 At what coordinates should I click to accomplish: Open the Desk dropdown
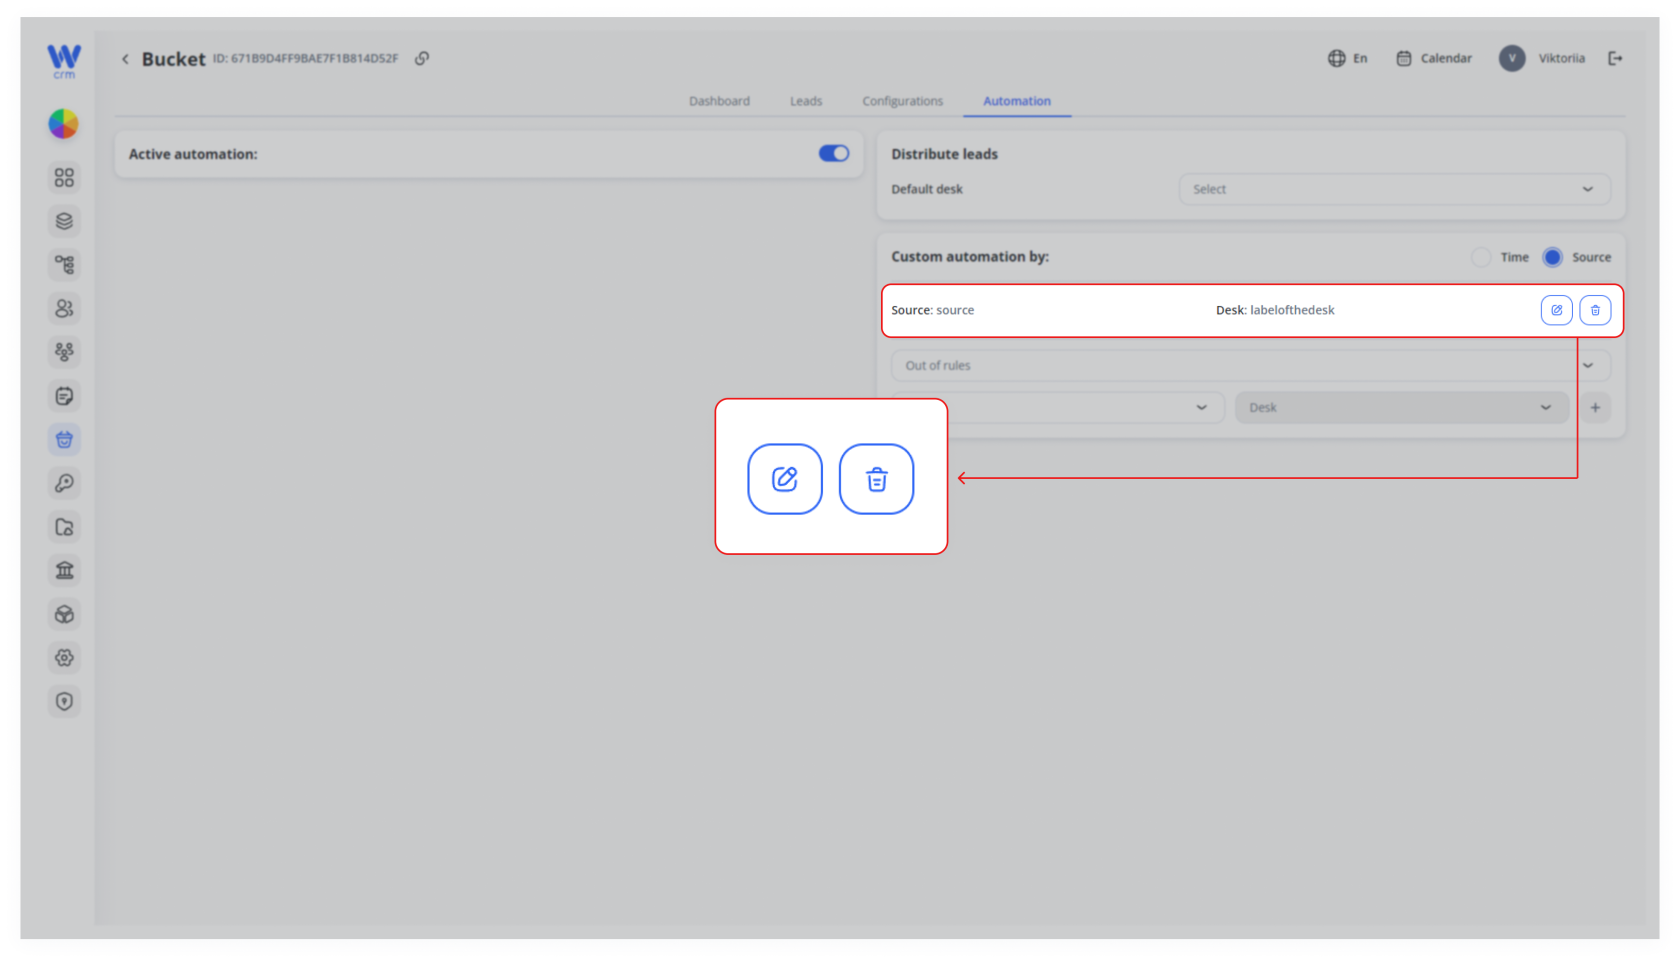tap(1401, 407)
